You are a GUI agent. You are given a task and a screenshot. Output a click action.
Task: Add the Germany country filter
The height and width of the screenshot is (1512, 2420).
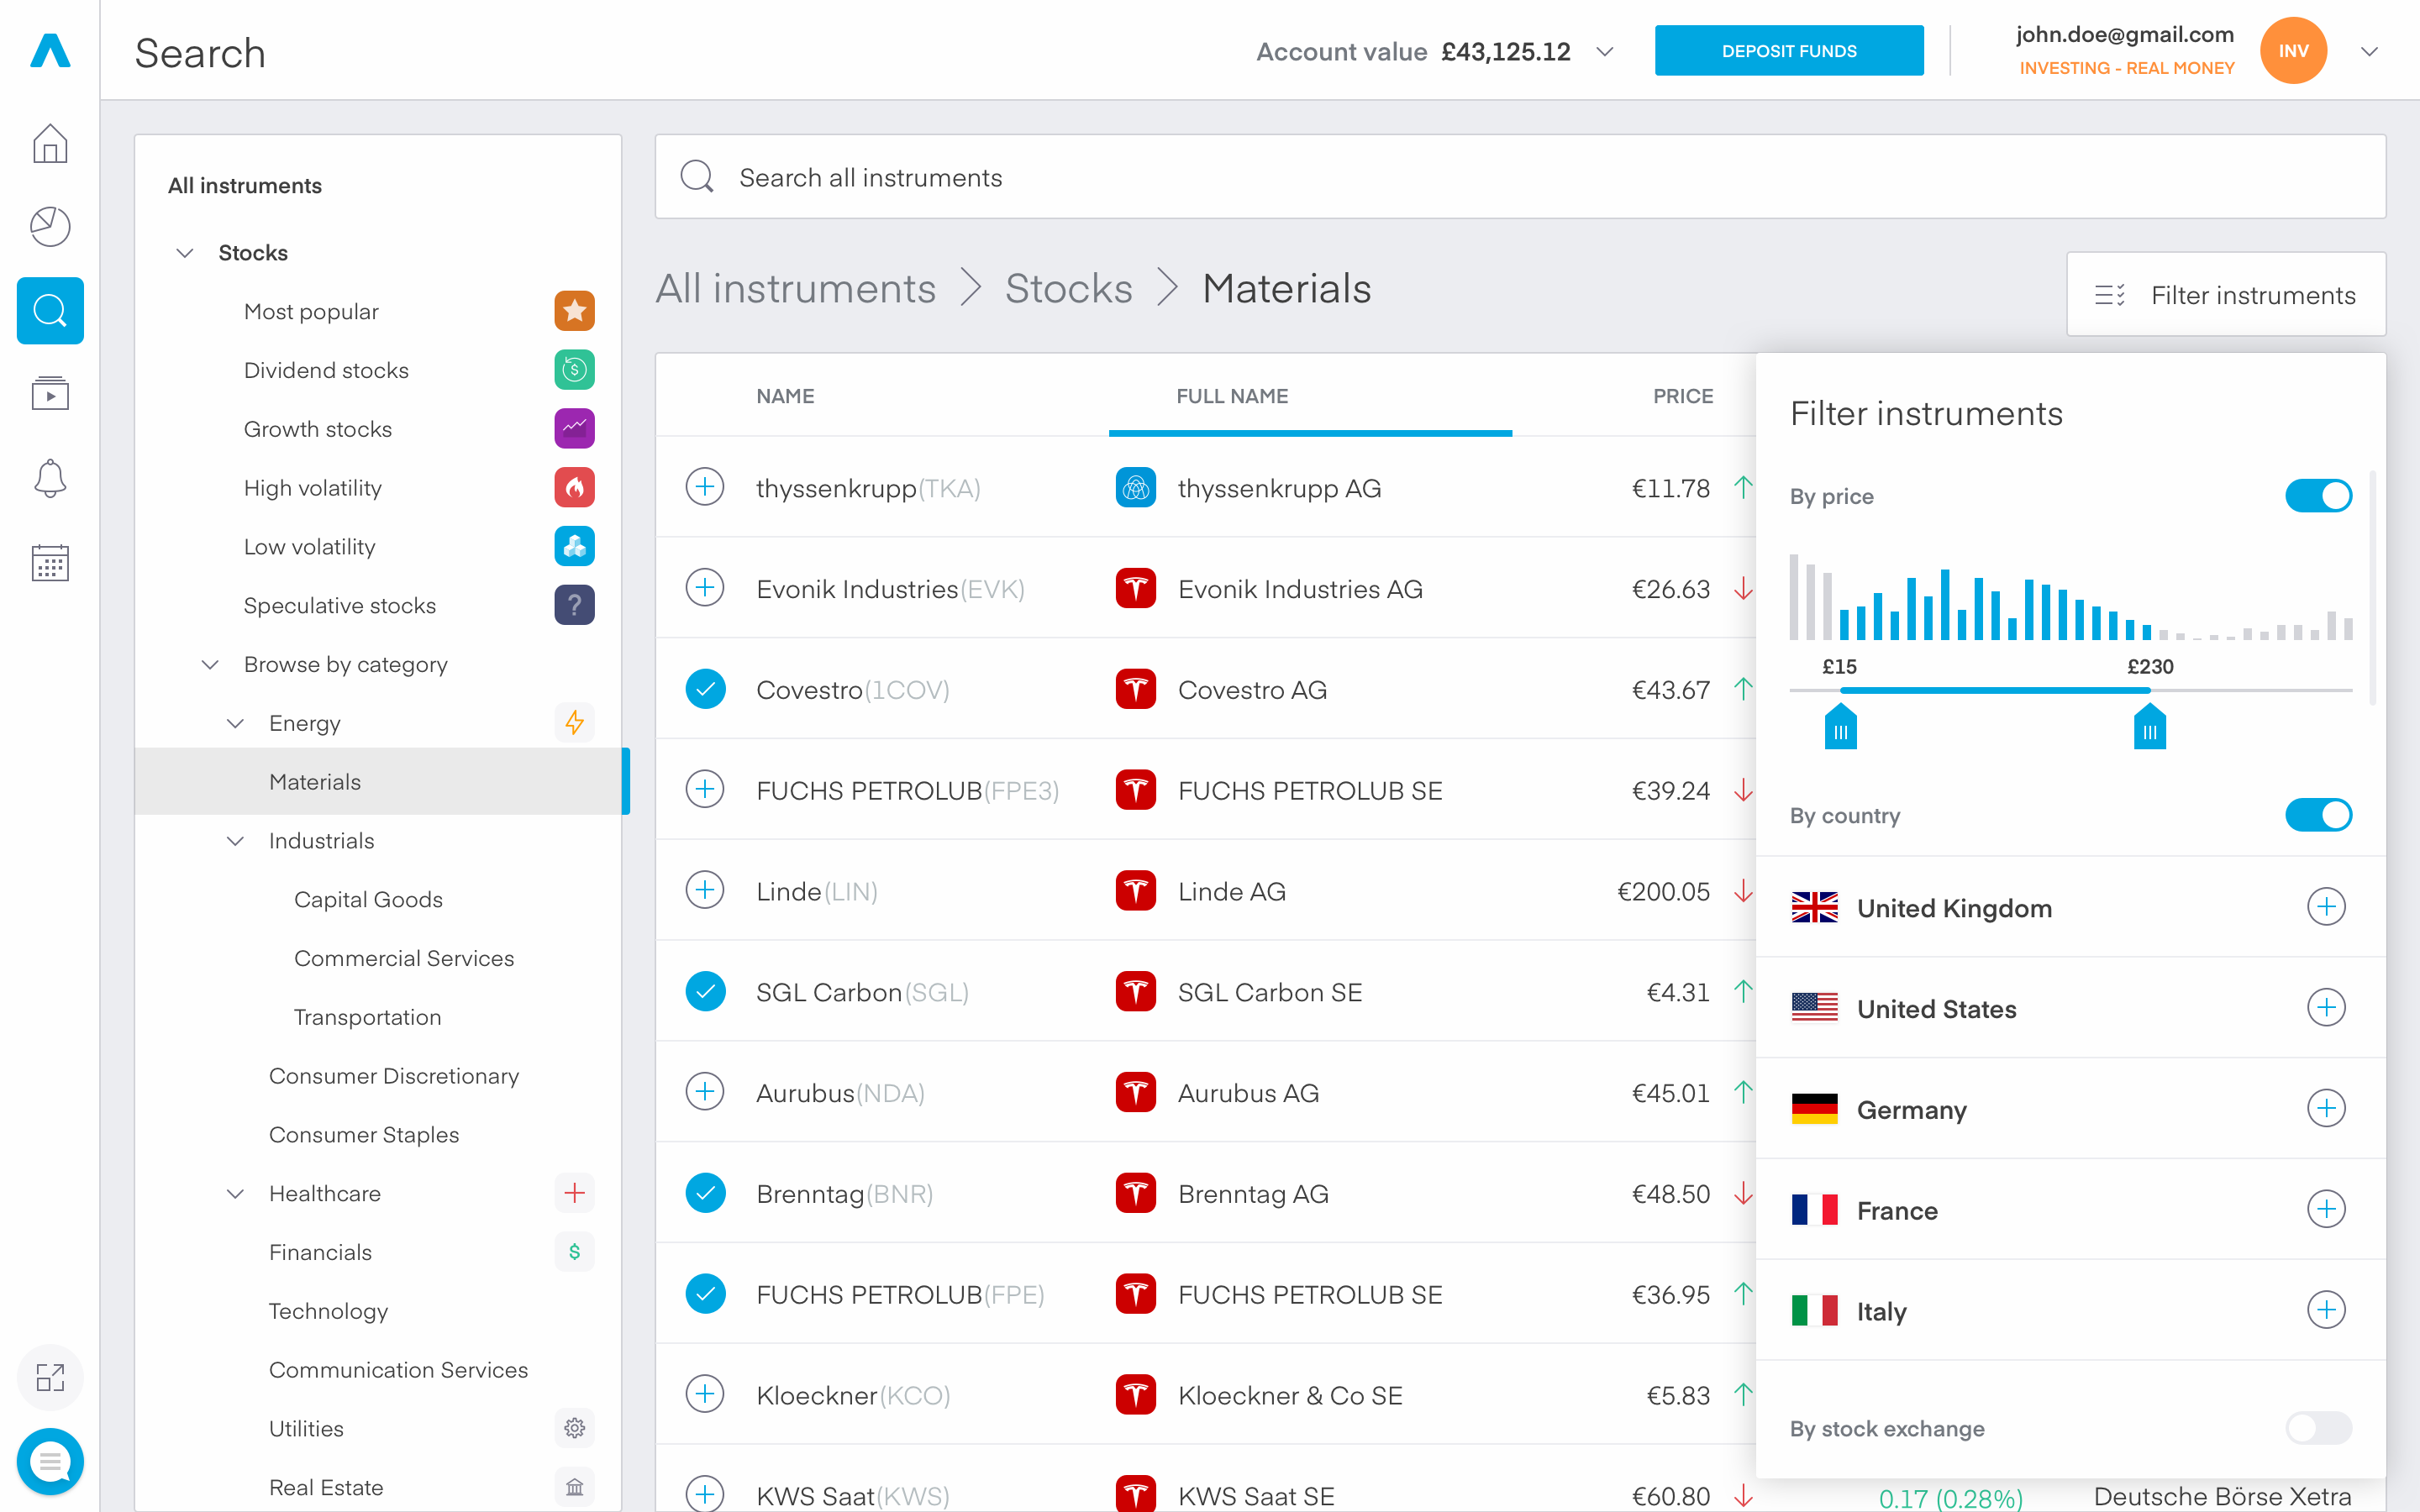click(2326, 1108)
